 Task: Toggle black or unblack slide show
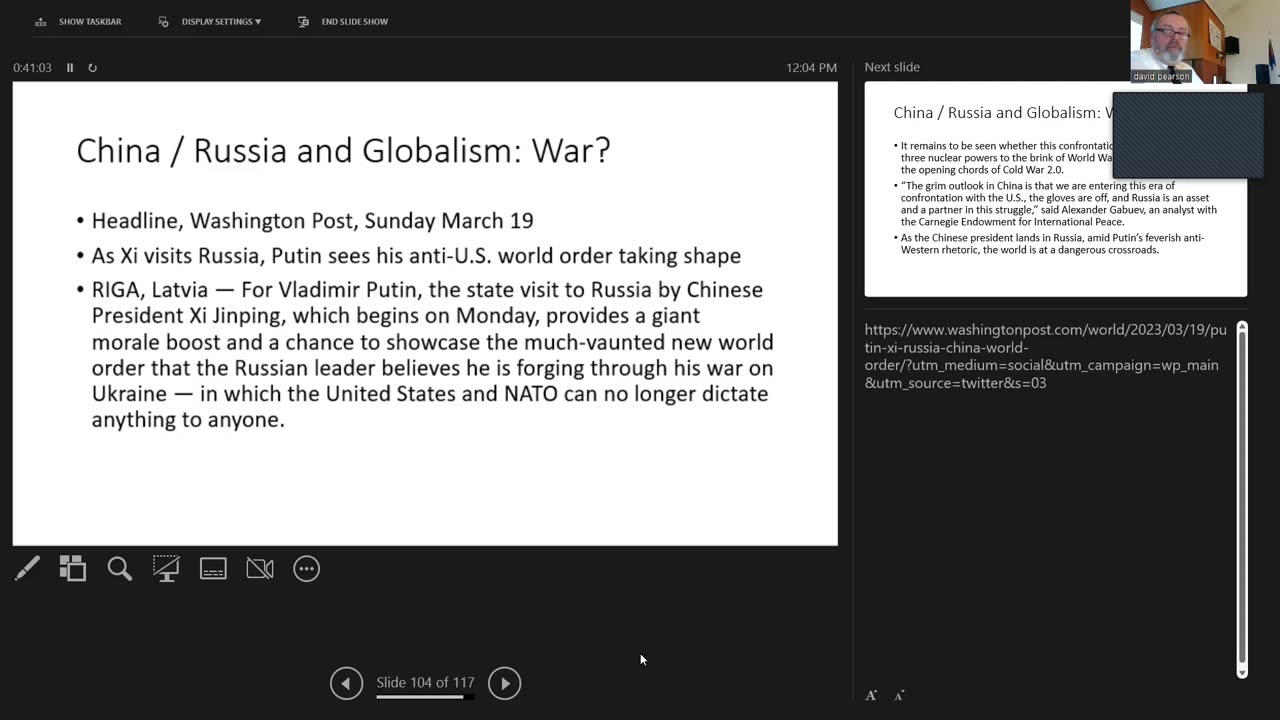166,569
